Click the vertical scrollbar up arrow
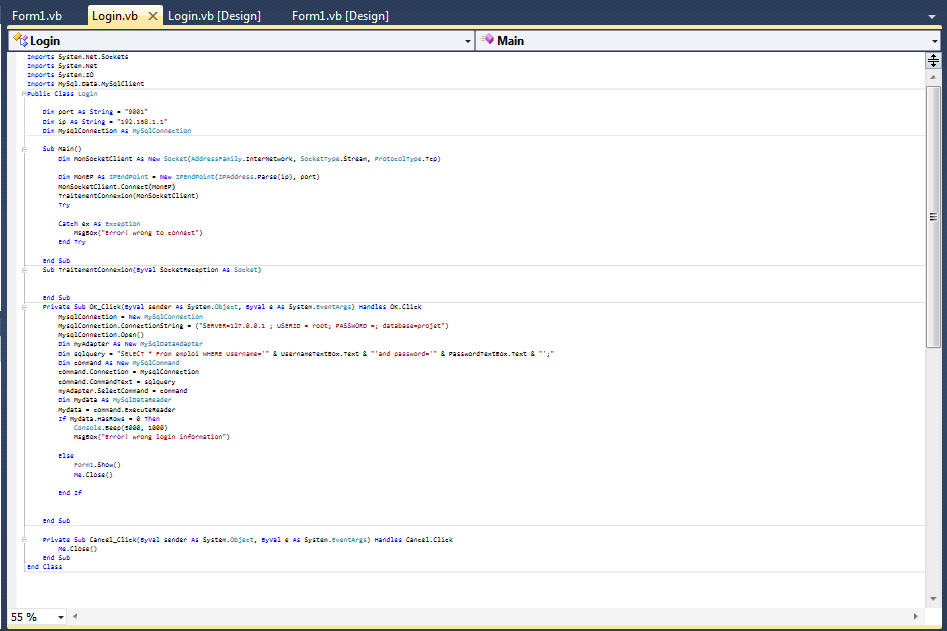This screenshot has height=631, width=947. [933, 76]
